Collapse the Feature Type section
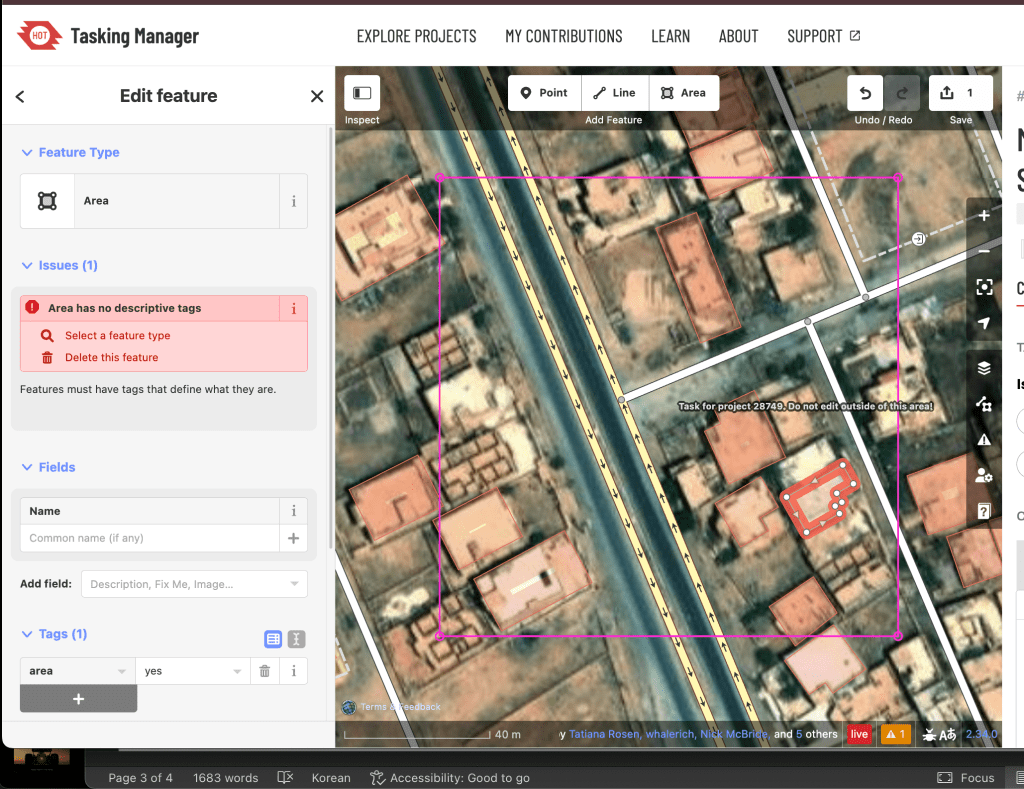Image resolution: width=1024 pixels, height=789 pixels. pyautogui.click(x=27, y=153)
